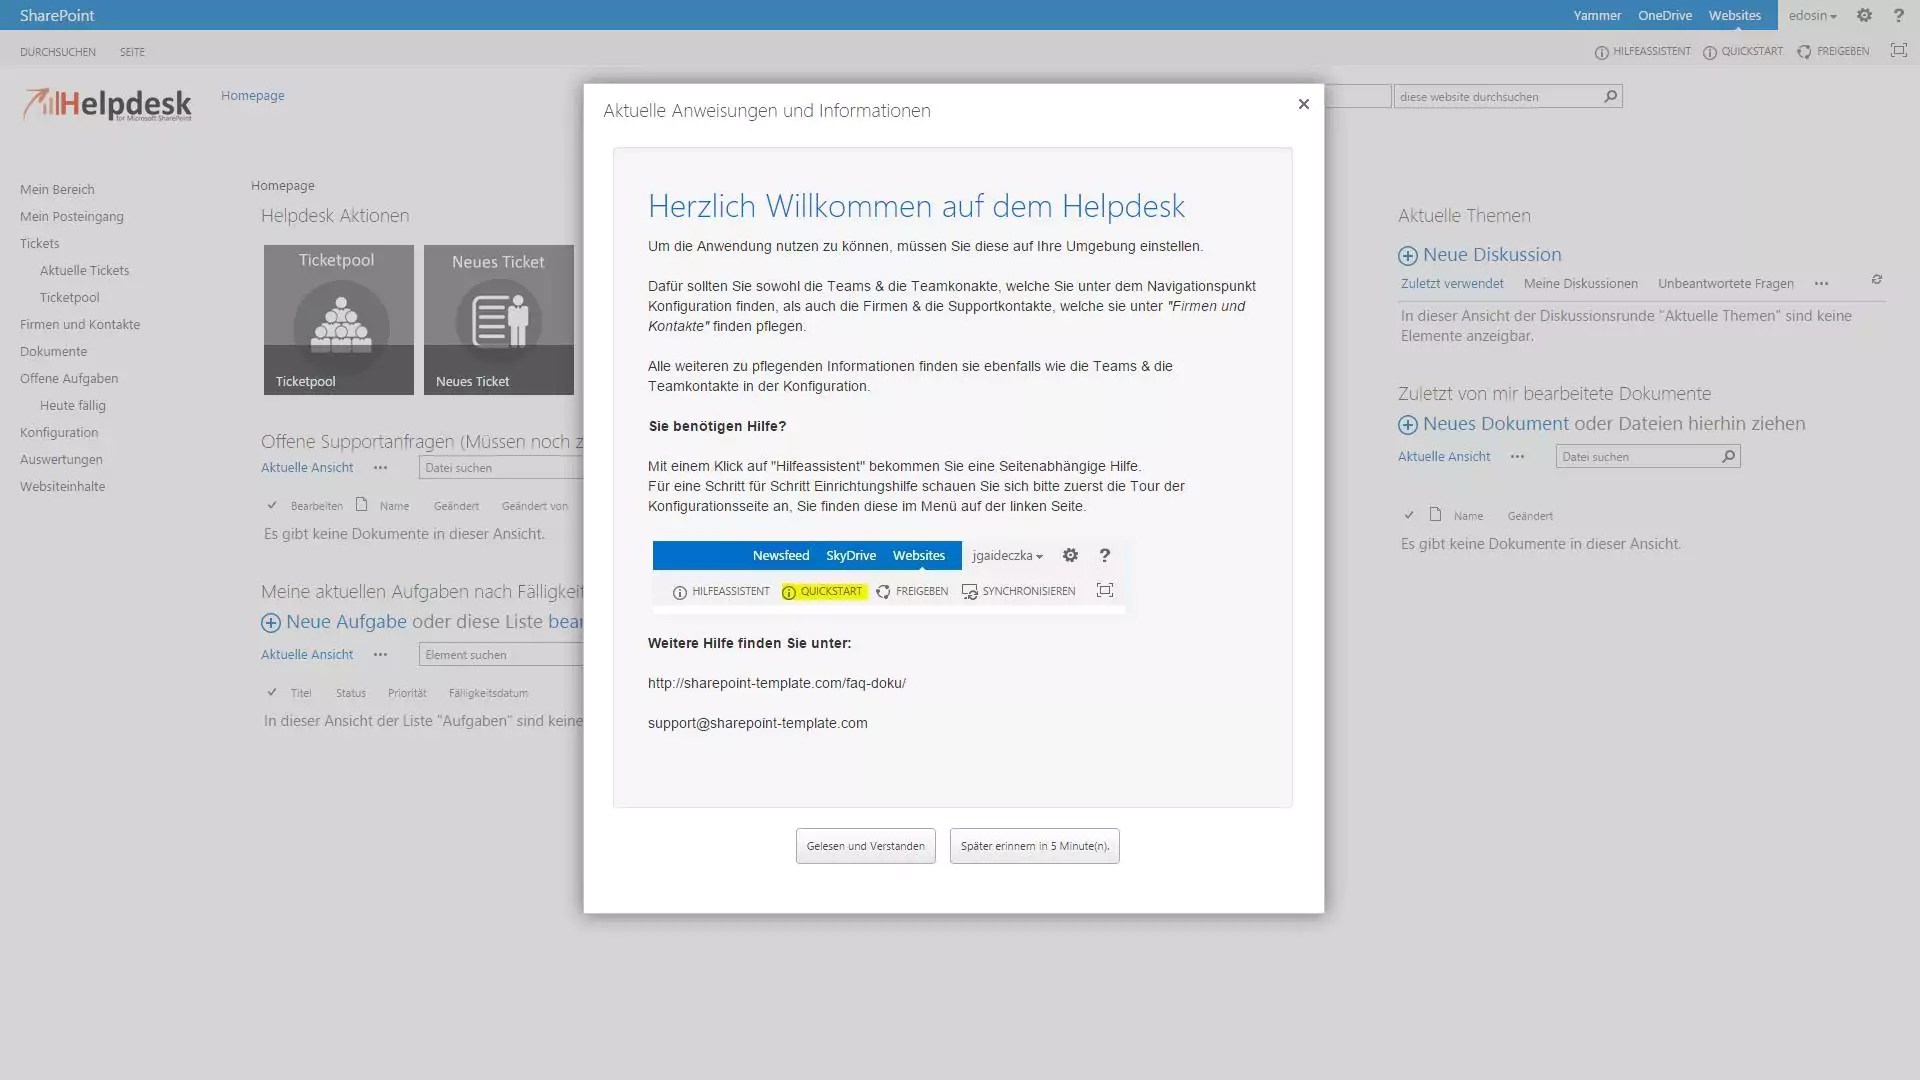This screenshot has width=1920, height=1080.
Task: Expand the edosin user menu
Action: click(1812, 15)
